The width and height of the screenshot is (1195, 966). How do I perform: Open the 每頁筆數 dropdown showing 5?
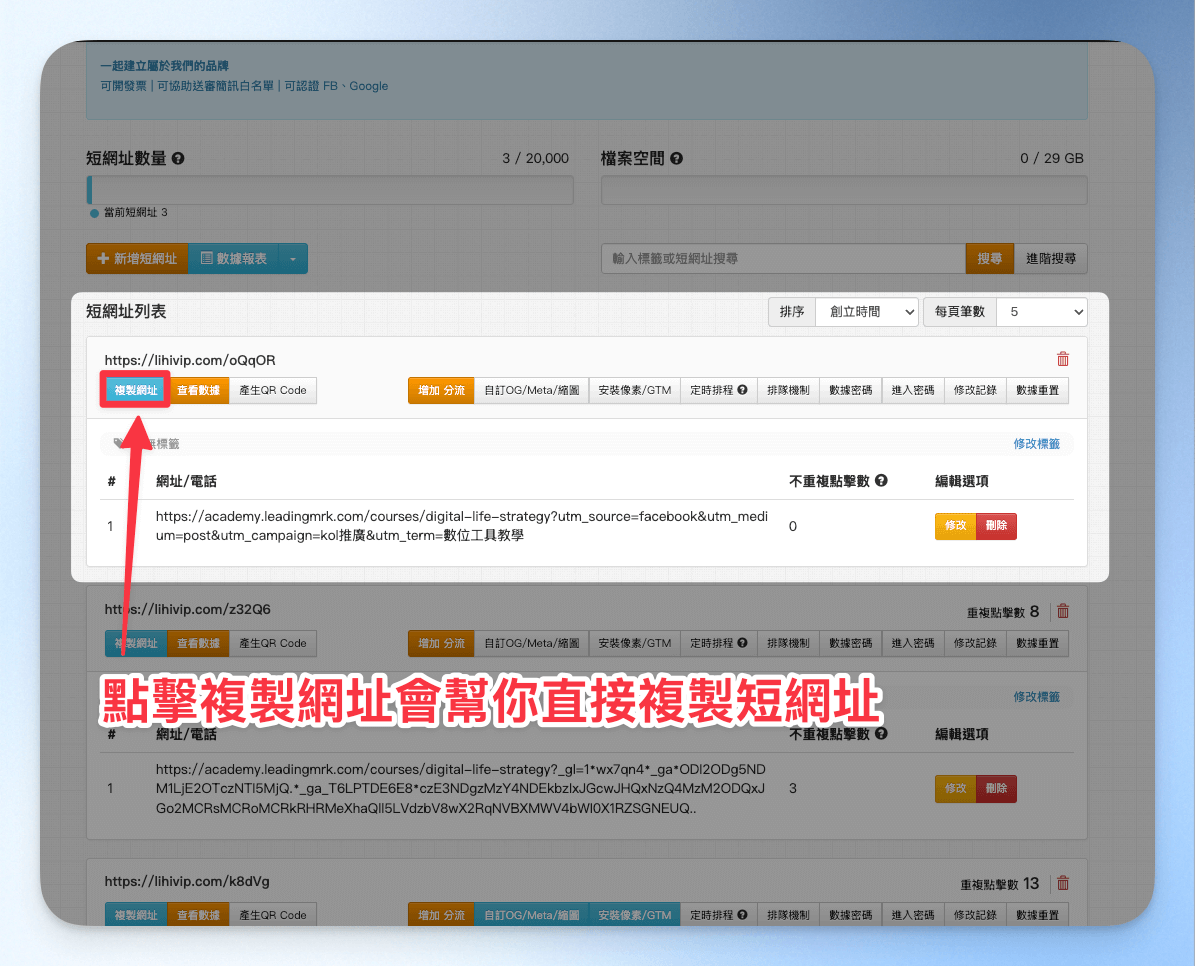tap(1041, 312)
